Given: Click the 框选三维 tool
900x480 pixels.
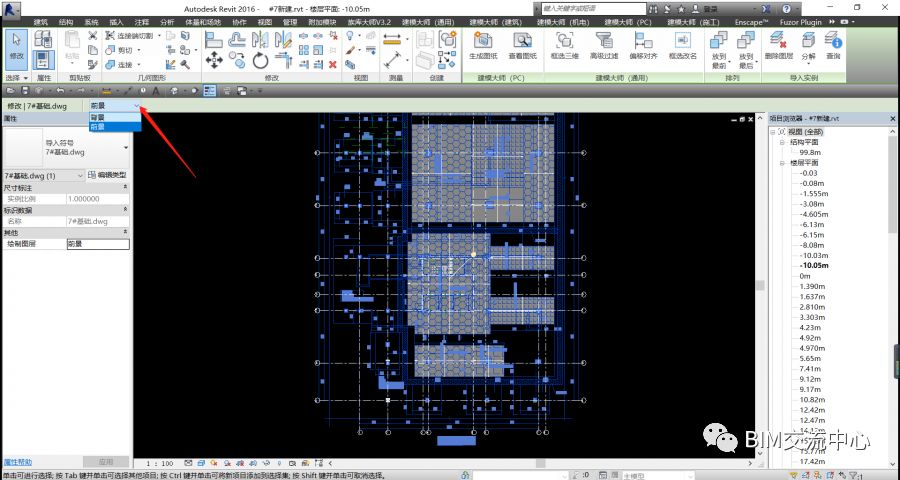Looking at the screenshot, I should [x=564, y=45].
